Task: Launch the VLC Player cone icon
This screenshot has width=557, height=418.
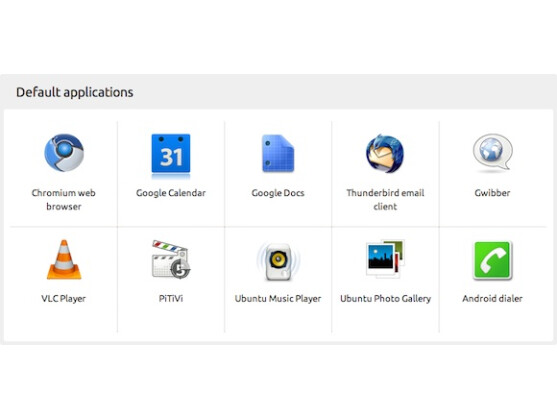Action: 64,260
